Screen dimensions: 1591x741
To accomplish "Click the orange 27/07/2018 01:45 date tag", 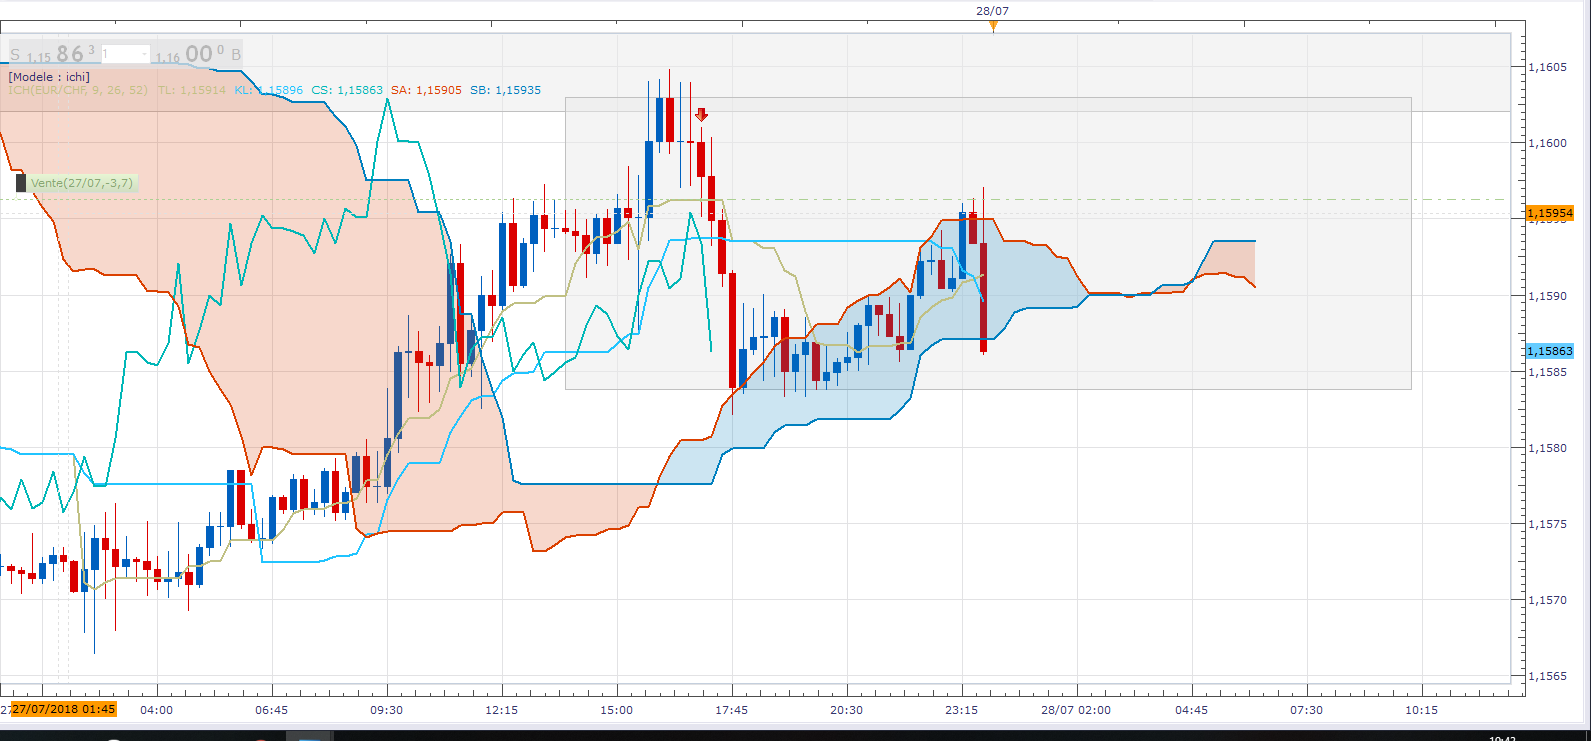I will (x=64, y=709).
